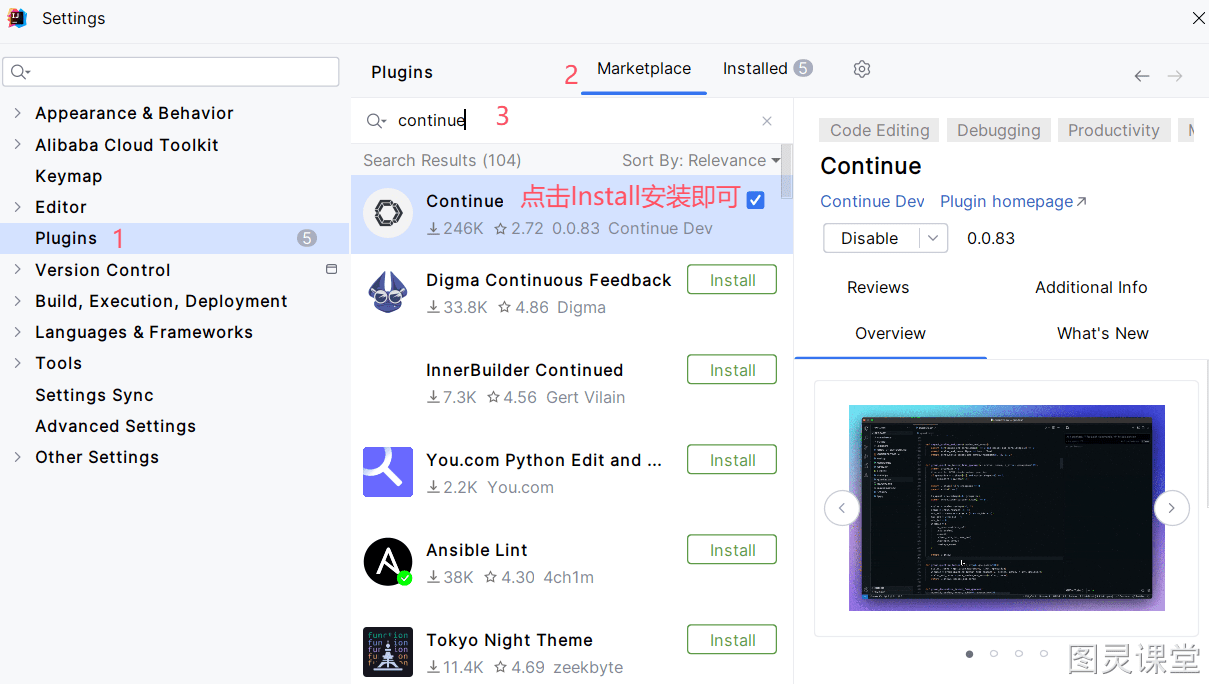Click the Tokyo Night Theme plugin icon

click(388, 652)
